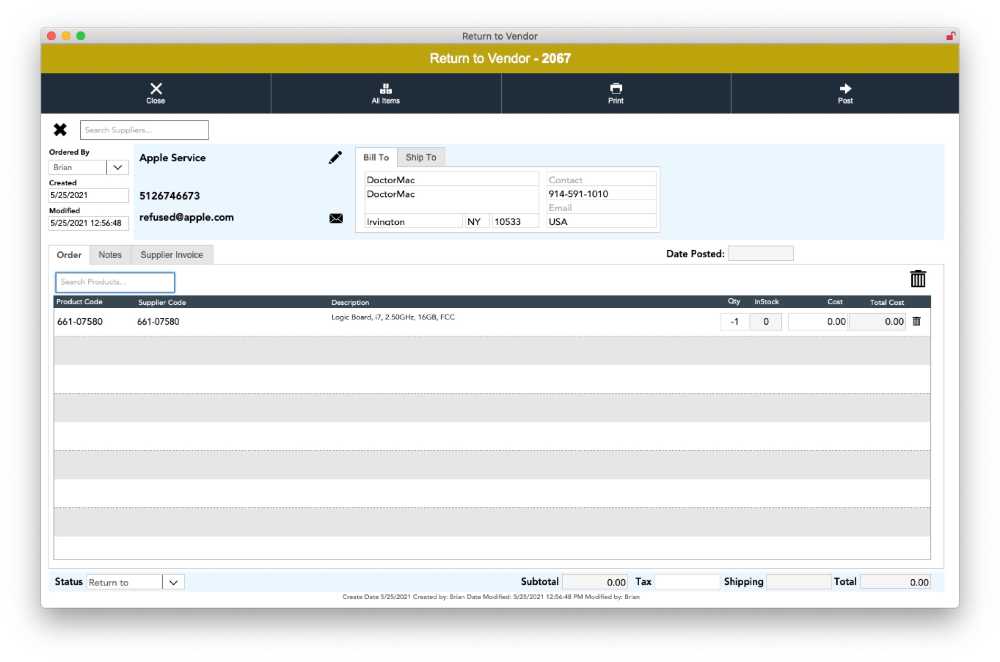Click the large trash can icon

click(x=918, y=279)
